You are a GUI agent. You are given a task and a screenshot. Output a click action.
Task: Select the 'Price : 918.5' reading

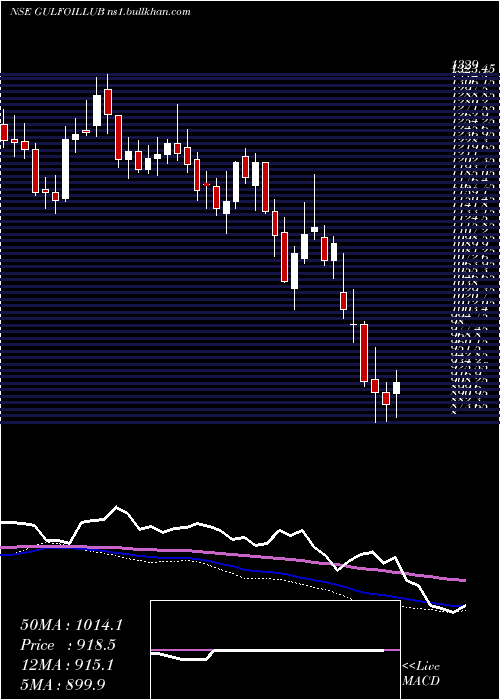(68, 645)
